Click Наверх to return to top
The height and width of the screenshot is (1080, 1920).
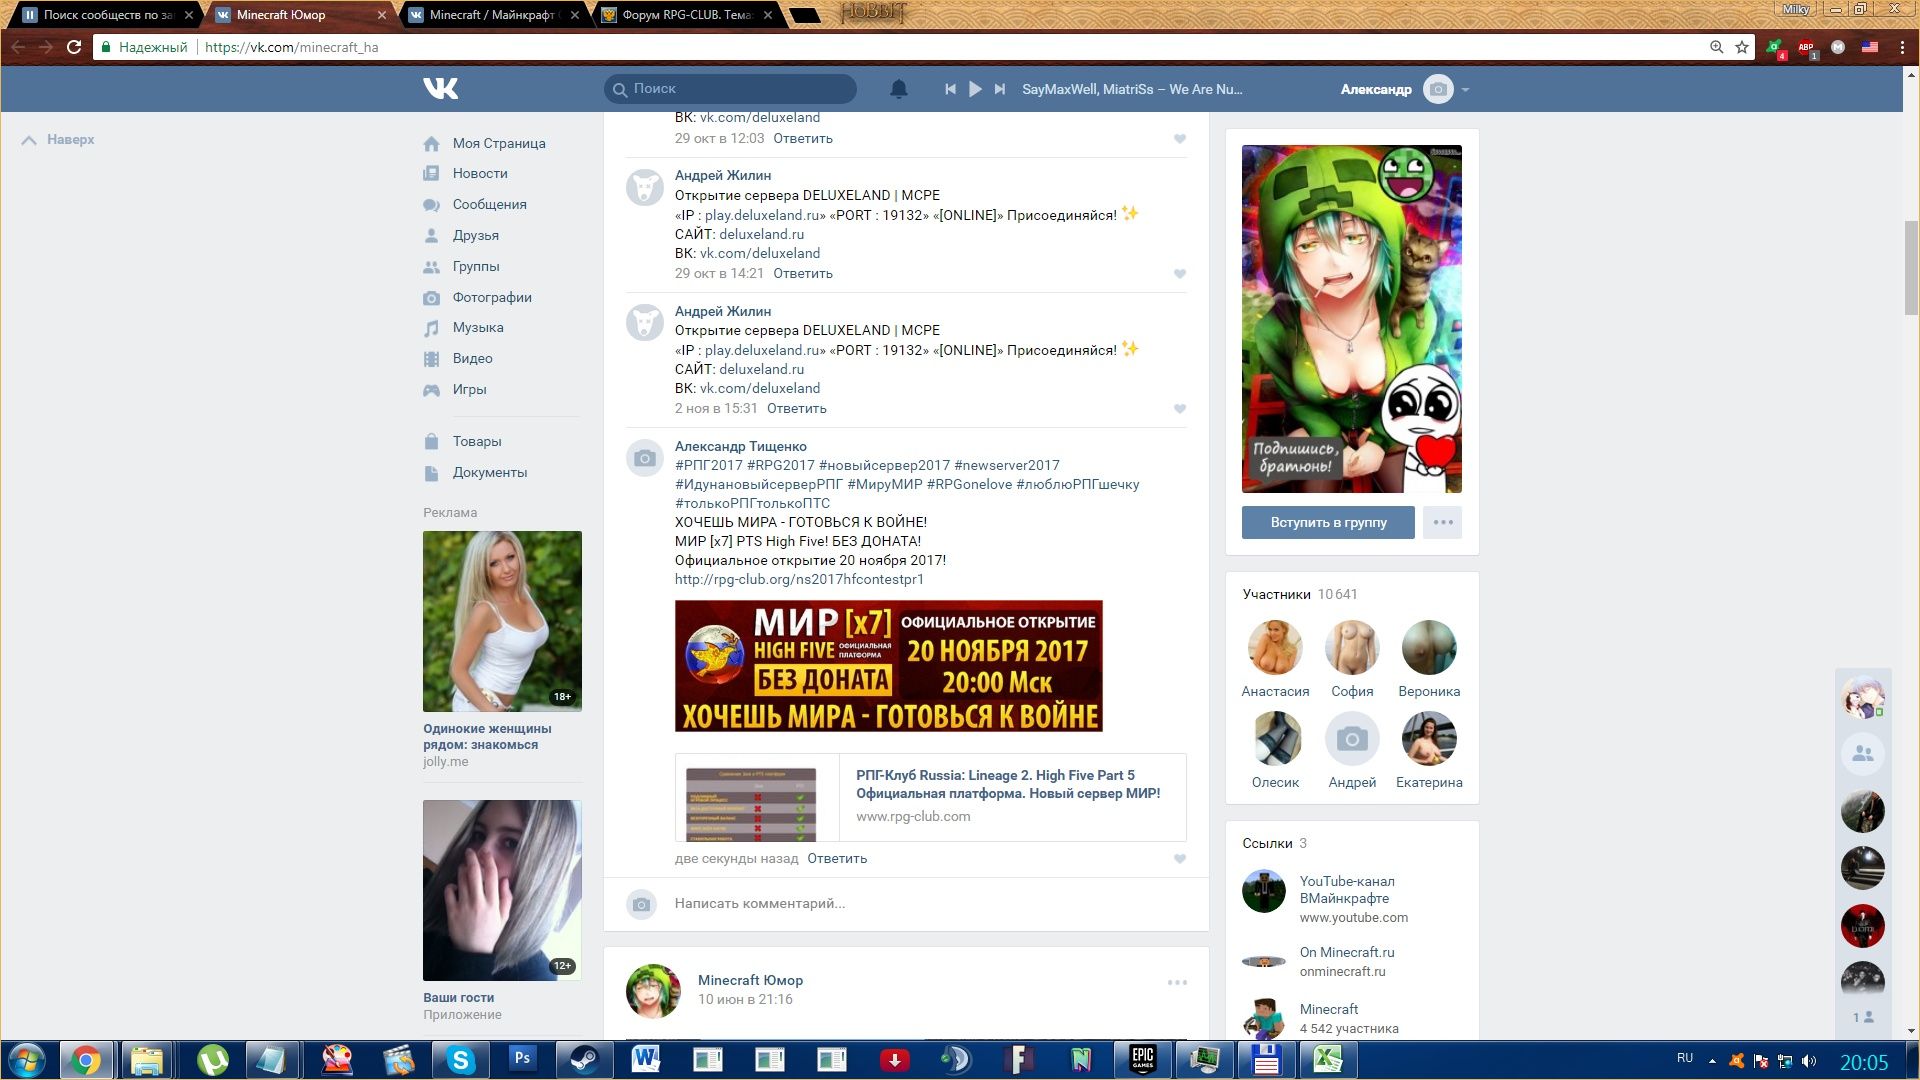click(x=59, y=140)
